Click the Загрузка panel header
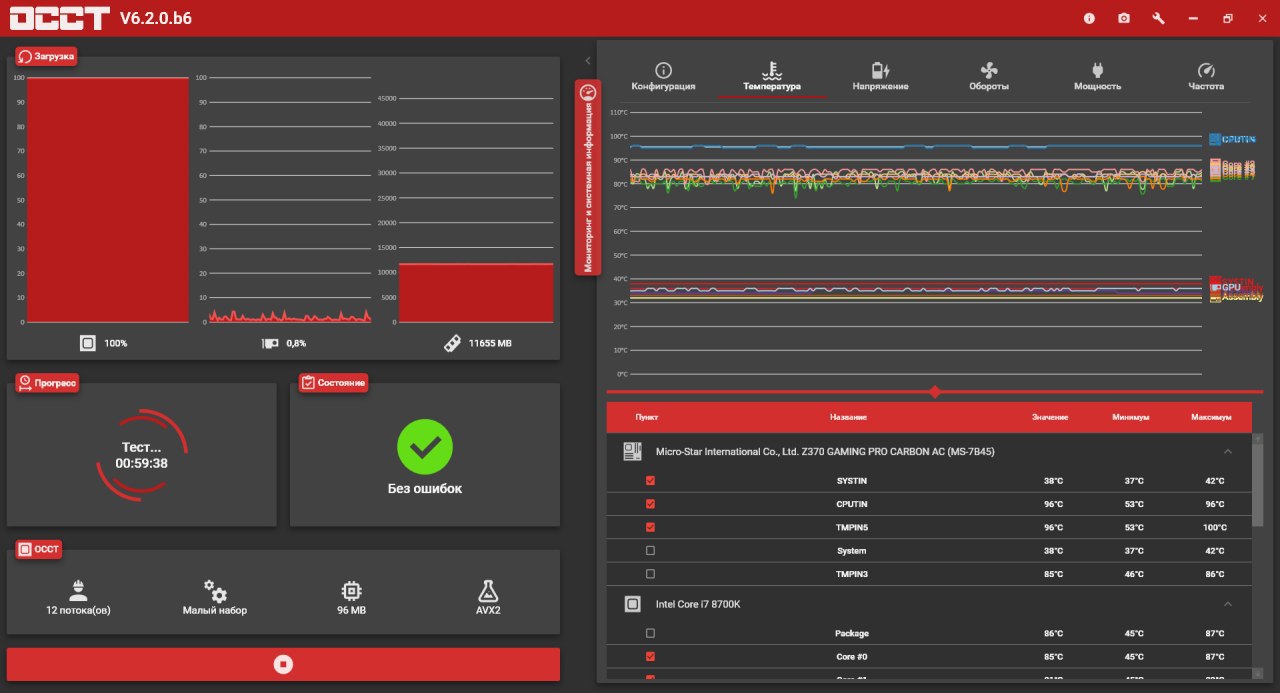 47,56
